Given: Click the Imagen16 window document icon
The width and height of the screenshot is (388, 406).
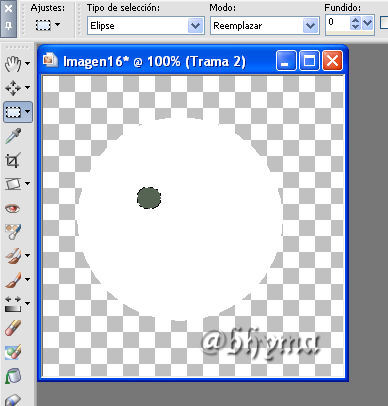Looking at the screenshot, I should point(50,60).
